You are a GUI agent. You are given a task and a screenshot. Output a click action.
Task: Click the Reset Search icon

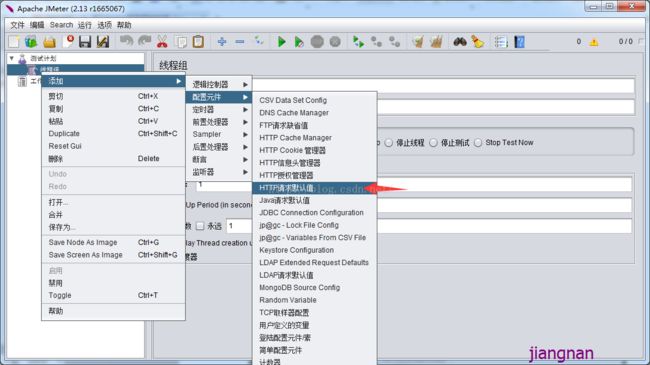click(478, 42)
